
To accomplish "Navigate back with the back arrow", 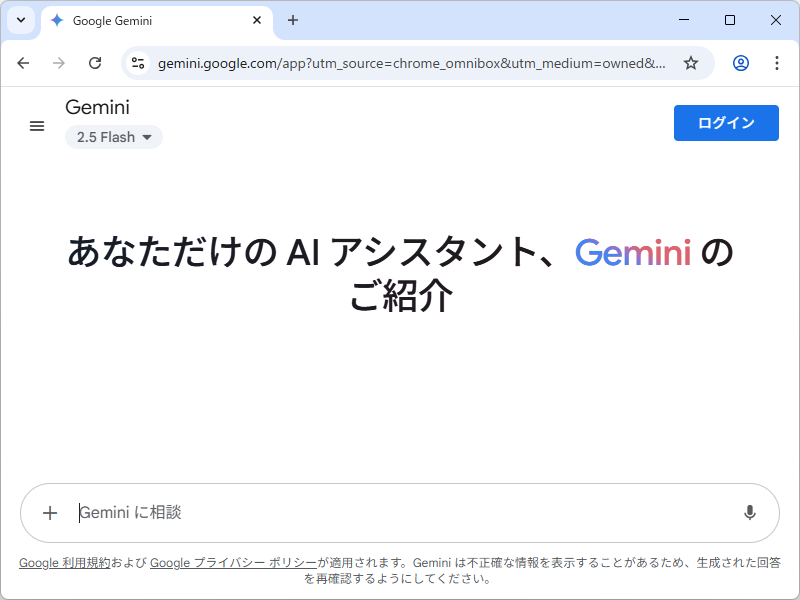I will click(x=23, y=62).
